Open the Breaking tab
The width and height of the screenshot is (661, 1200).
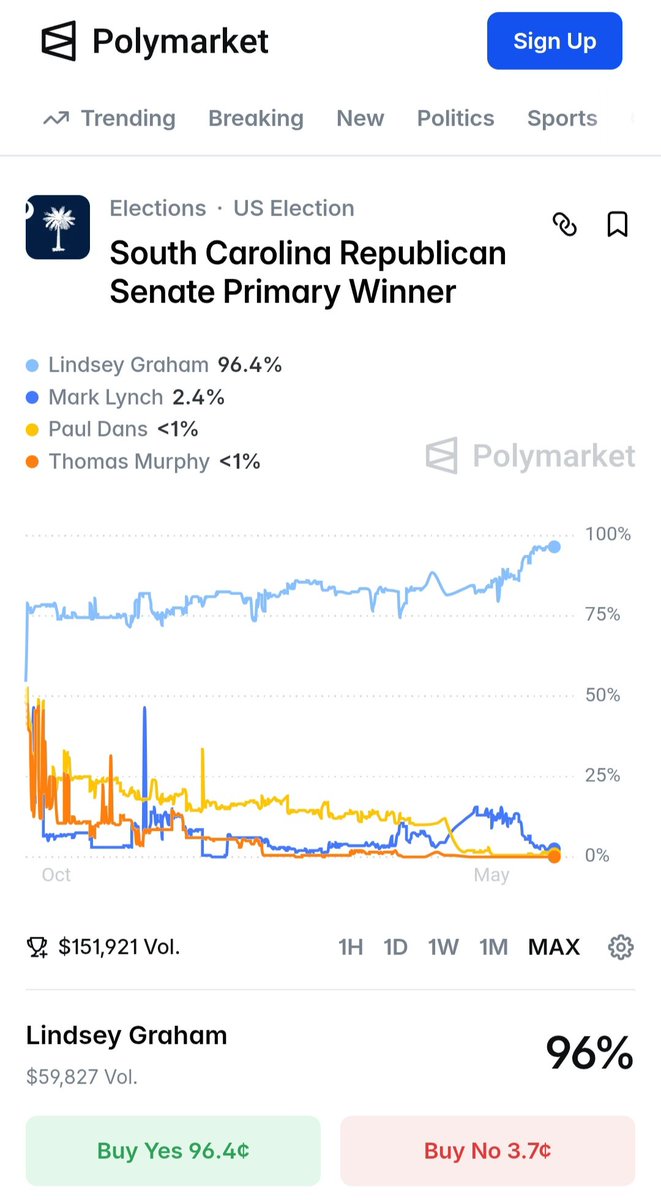[256, 118]
